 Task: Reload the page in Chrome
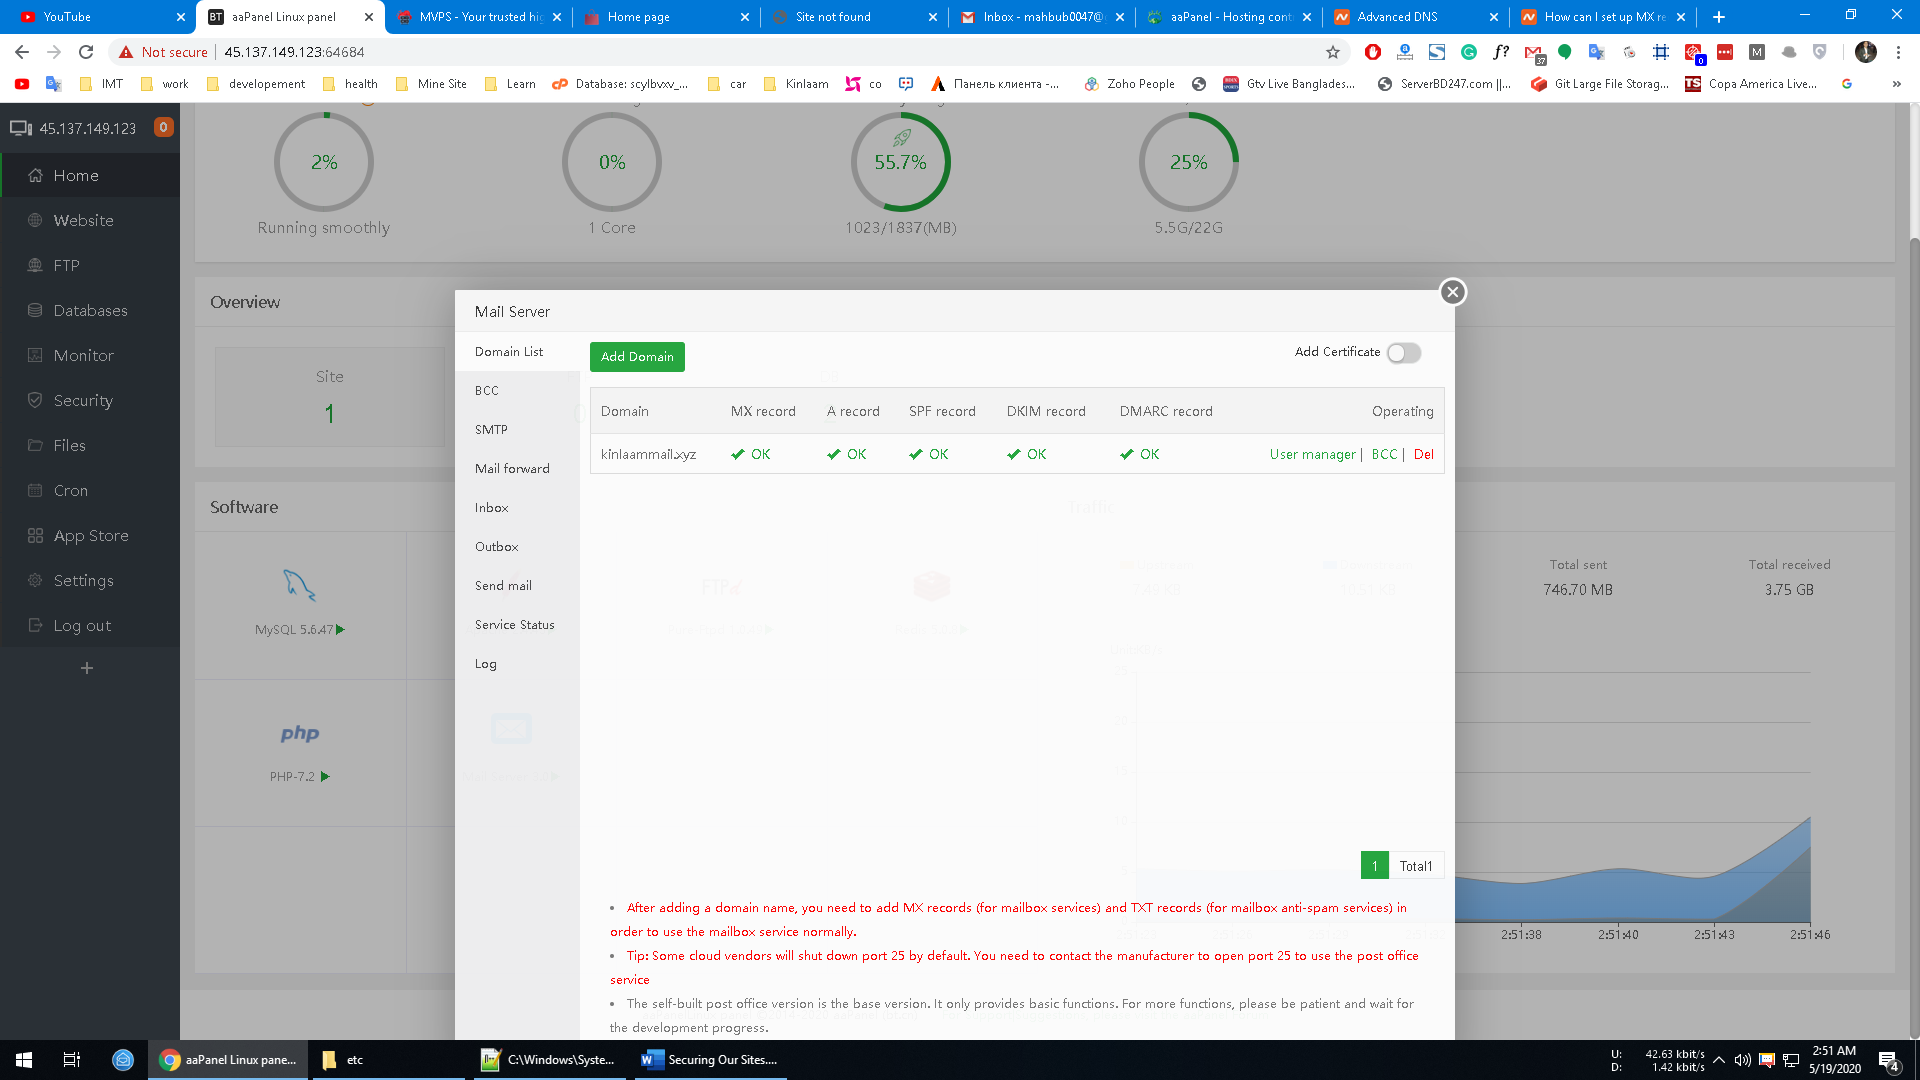pyautogui.click(x=86, y=52)
